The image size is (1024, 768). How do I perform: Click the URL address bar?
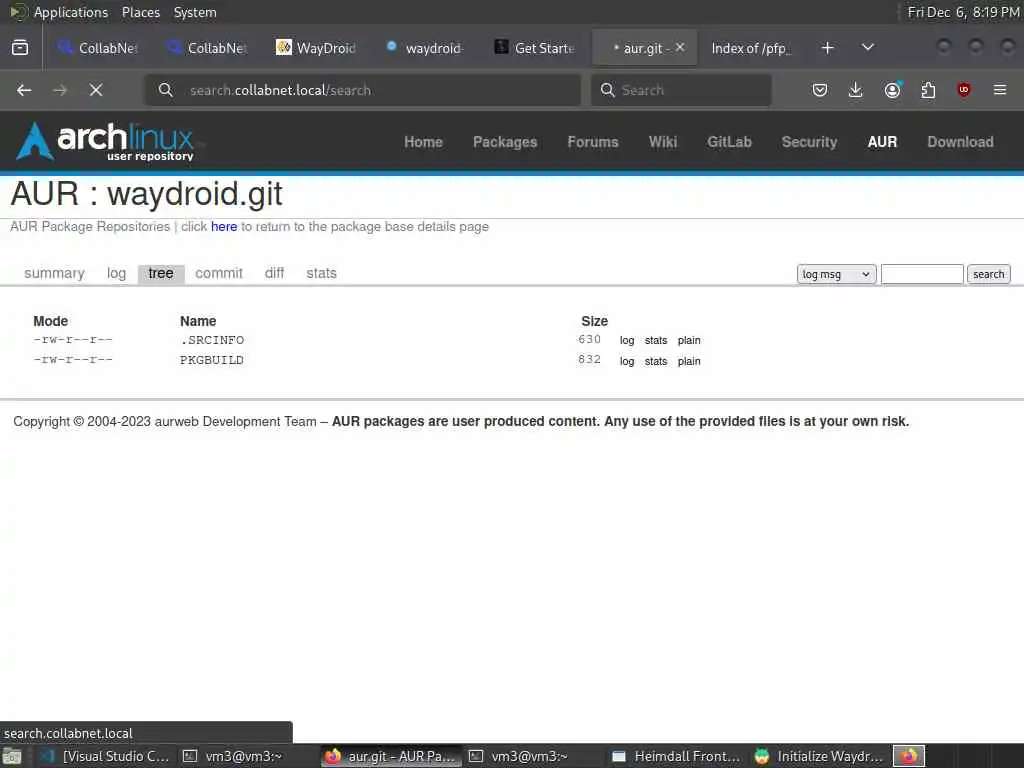tap(362, 90)
